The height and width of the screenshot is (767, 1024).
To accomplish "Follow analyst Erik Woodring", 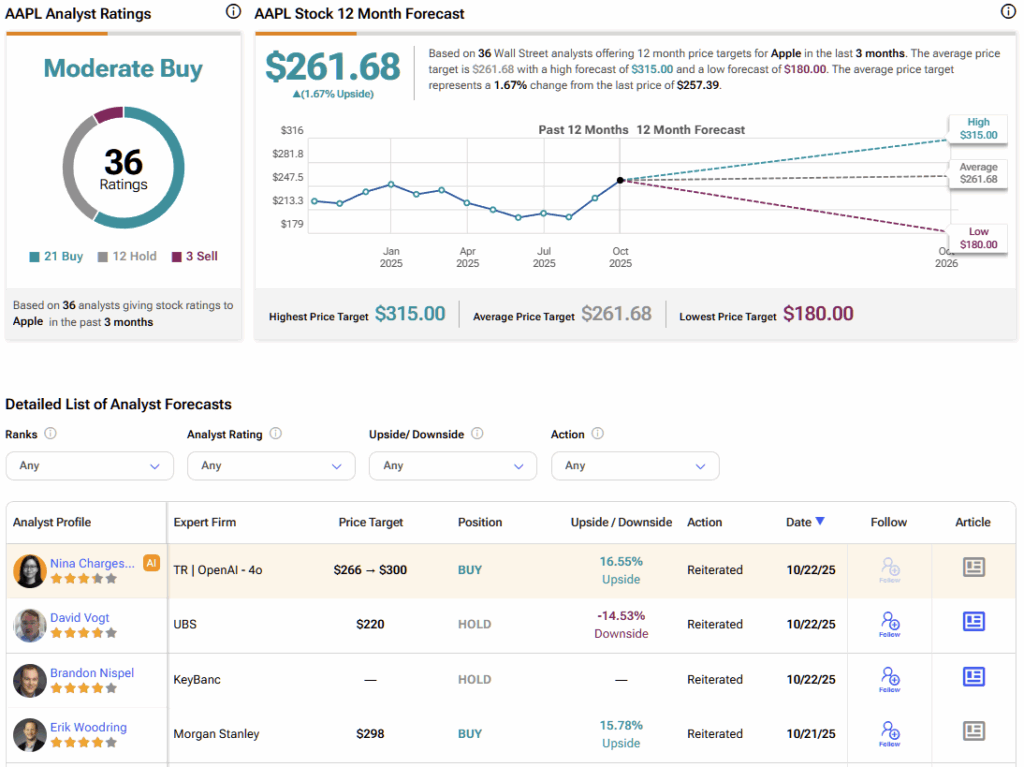I will tap(889, 734).
